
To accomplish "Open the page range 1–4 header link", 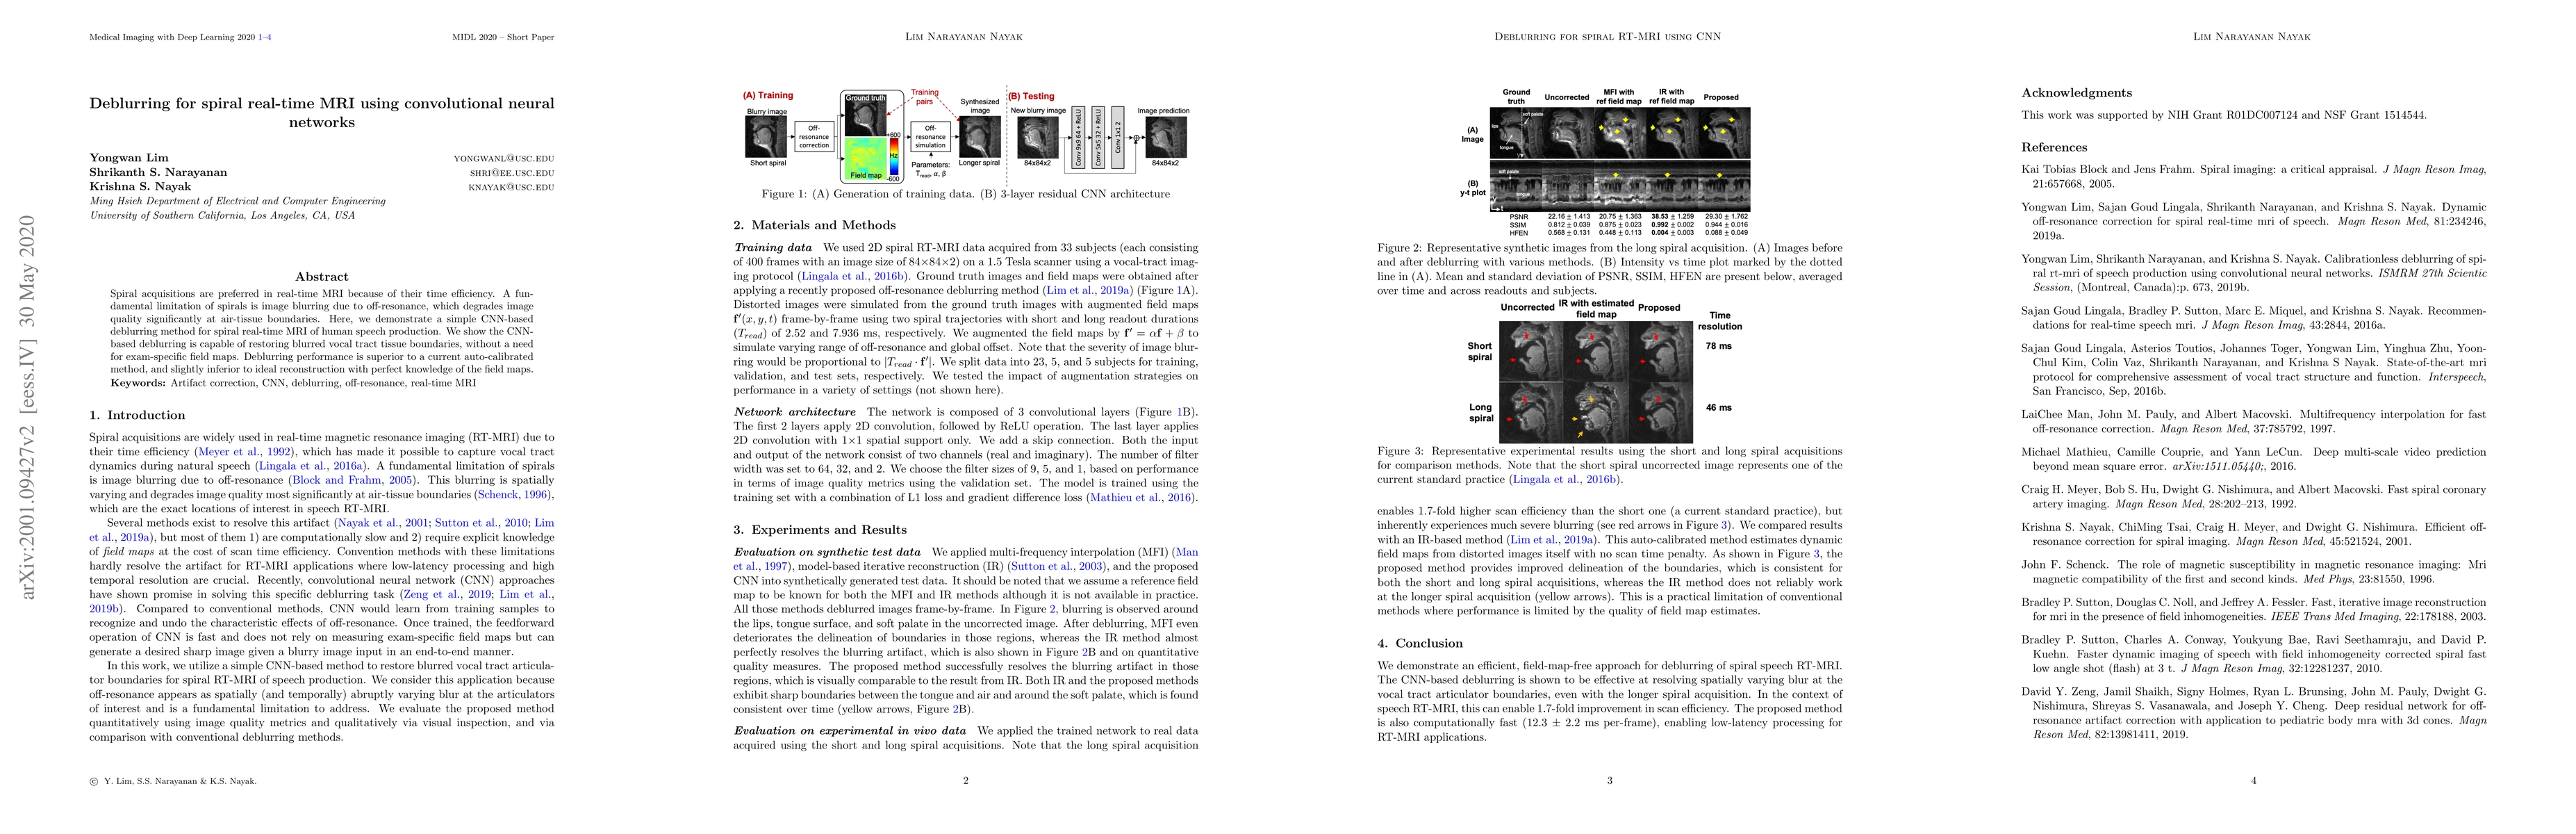I will pos(264,37).
